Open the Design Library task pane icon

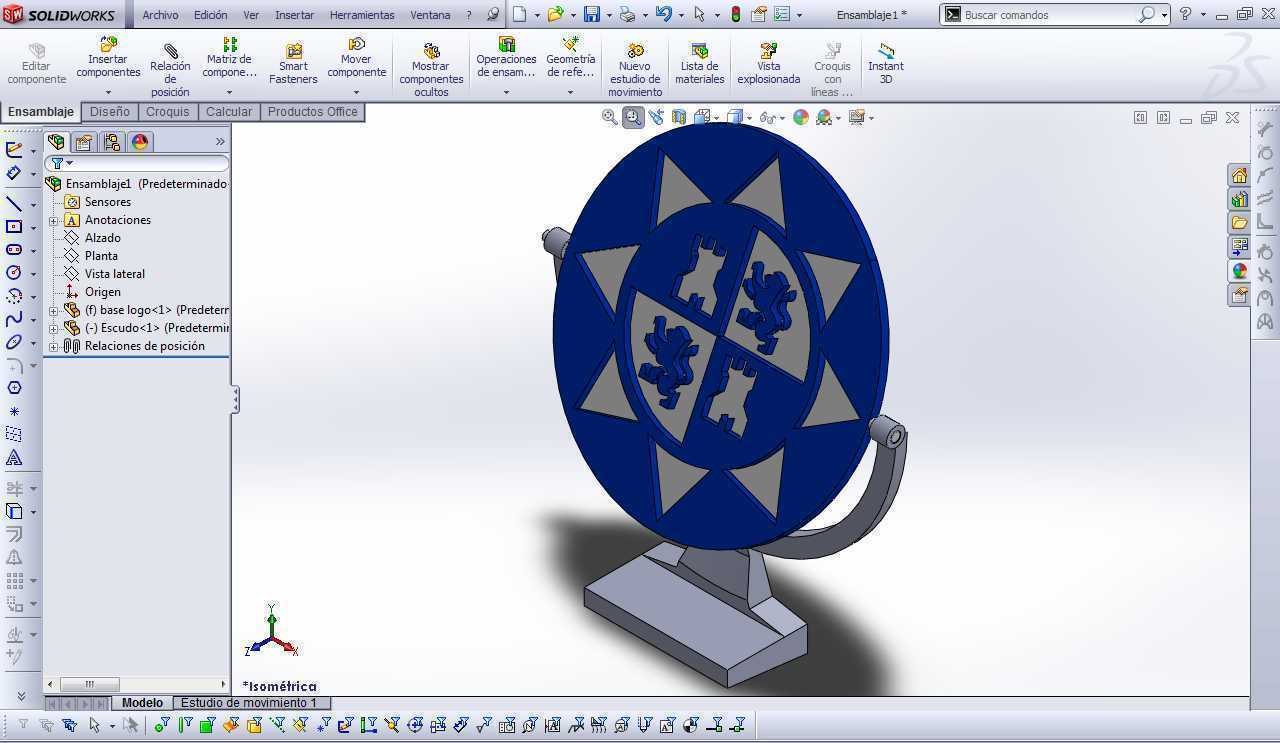pyautogui.click(x=1239, y=199)
